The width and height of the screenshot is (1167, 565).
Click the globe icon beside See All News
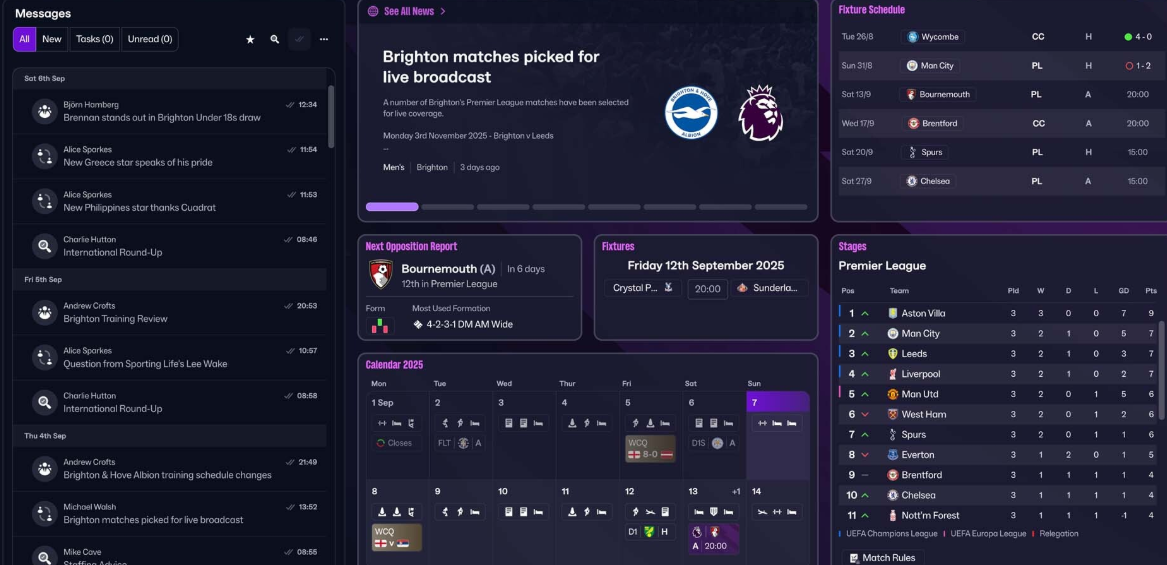click(373, 11)
